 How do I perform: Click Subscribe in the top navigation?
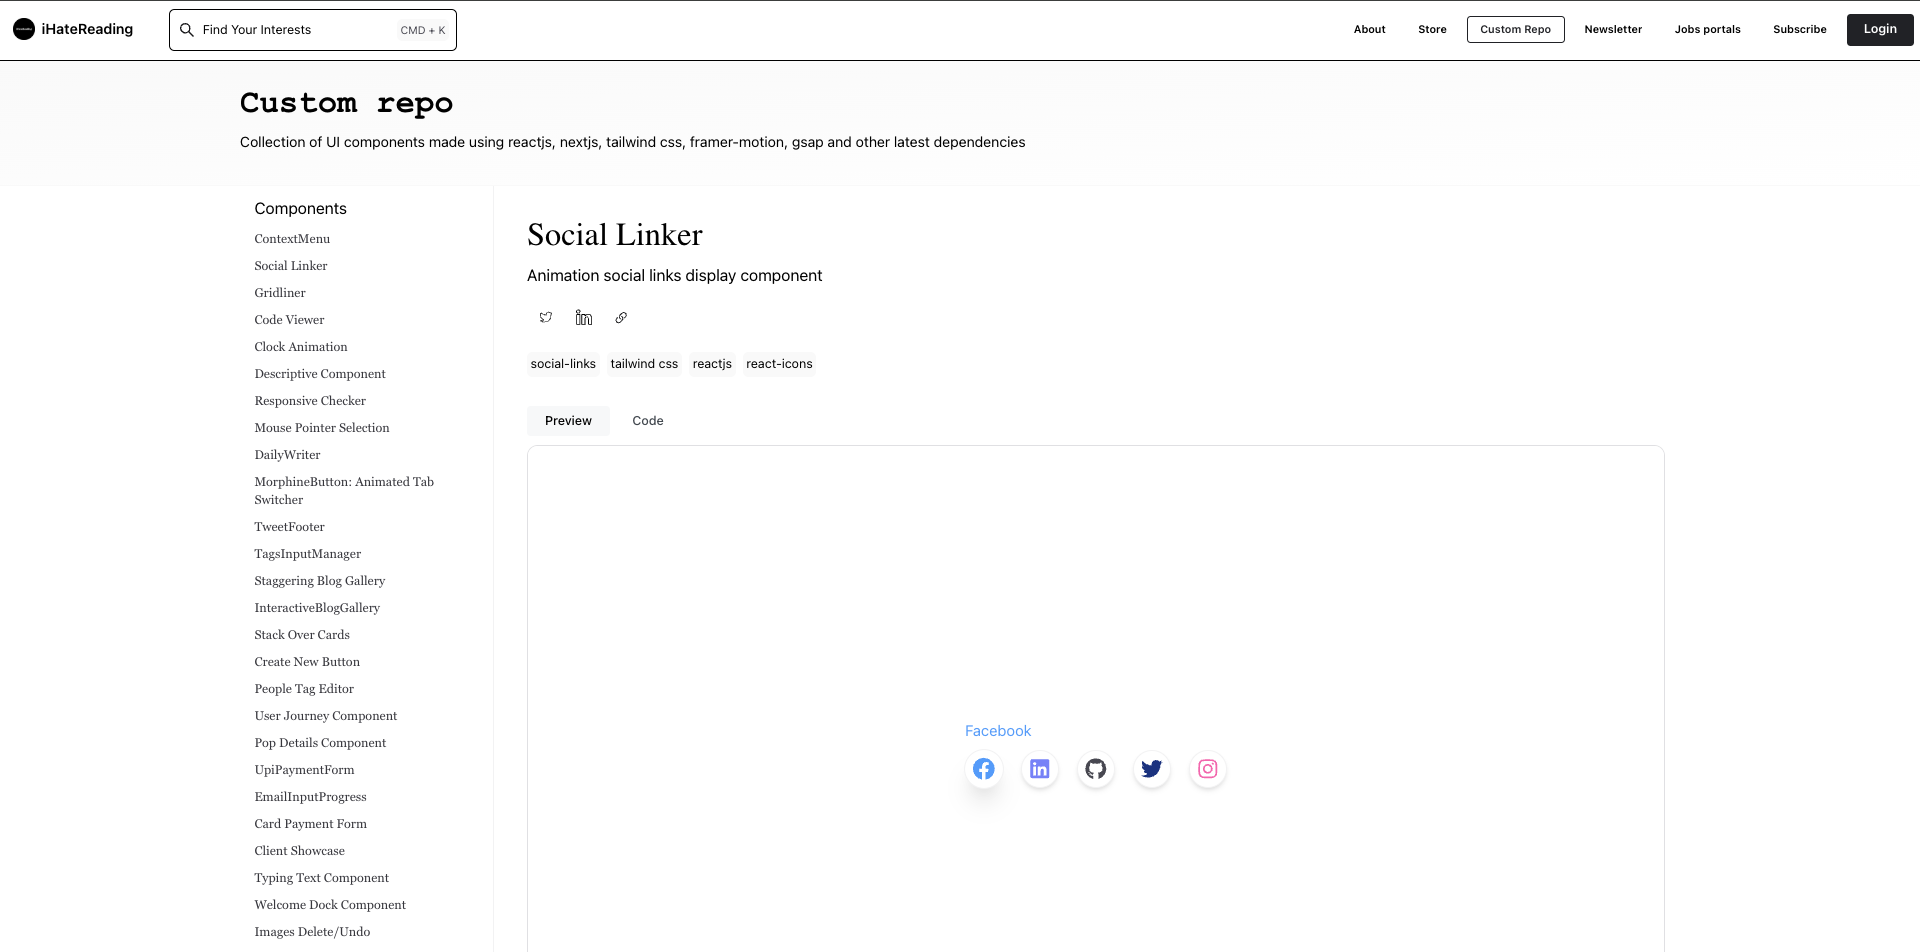1800,29
